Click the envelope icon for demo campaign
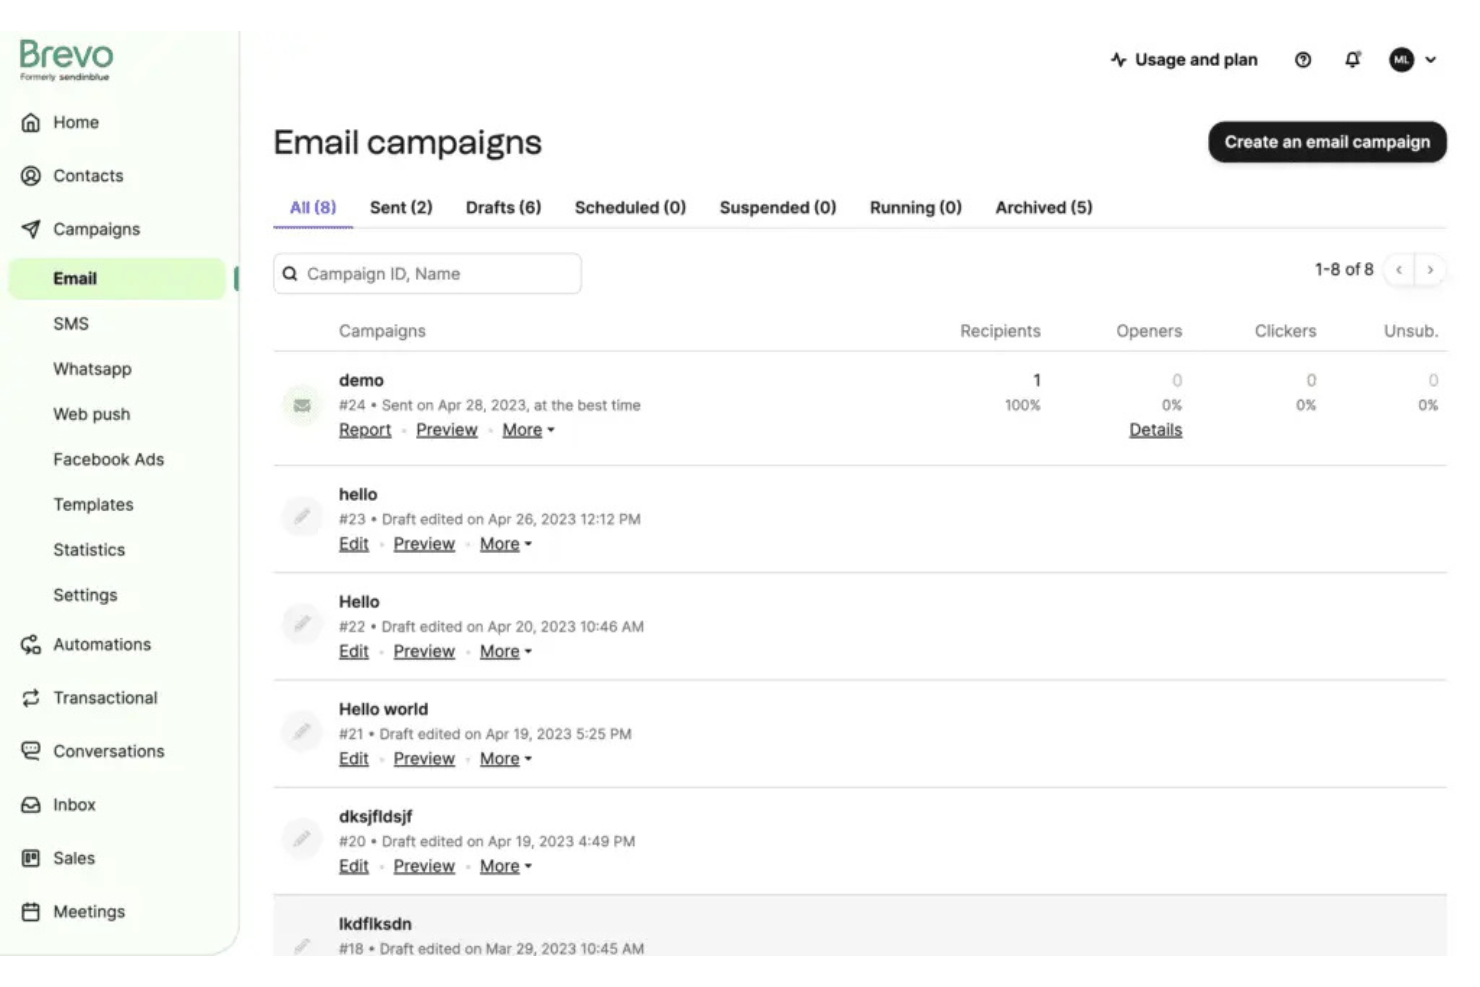The width and height of the screenshot is (1480, 987). pos(301,405)
